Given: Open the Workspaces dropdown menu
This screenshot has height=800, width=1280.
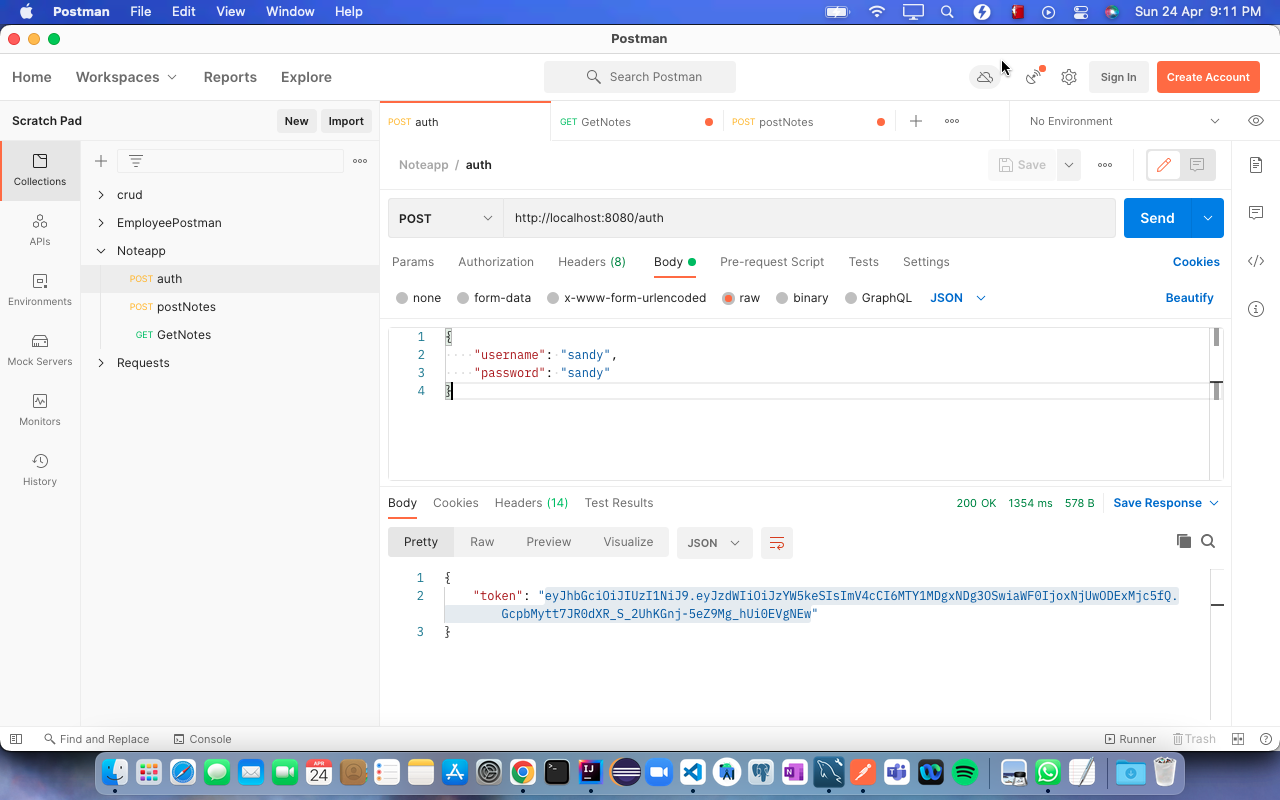Looking at the screenshot, I should (x=127, y=77).
